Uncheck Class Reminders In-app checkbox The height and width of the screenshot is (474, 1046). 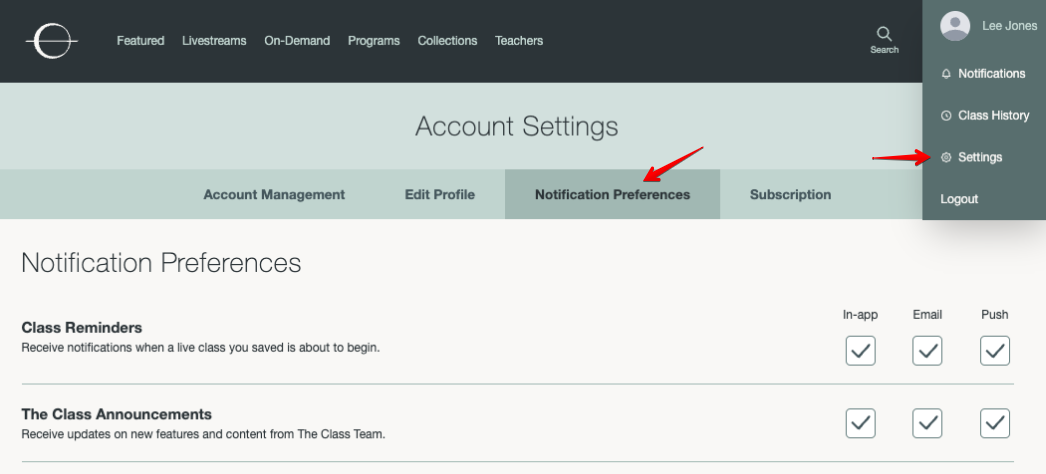pos(860,350)
